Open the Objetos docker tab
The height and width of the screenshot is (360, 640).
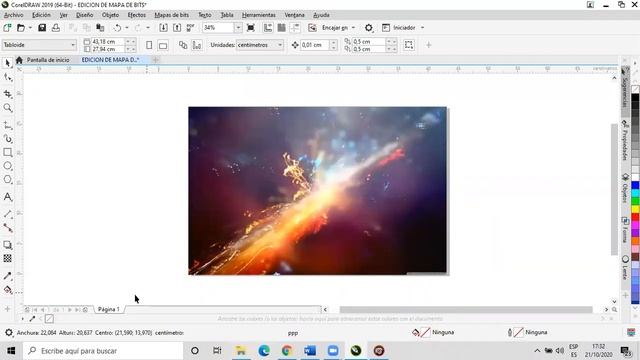tap(625, 188)
